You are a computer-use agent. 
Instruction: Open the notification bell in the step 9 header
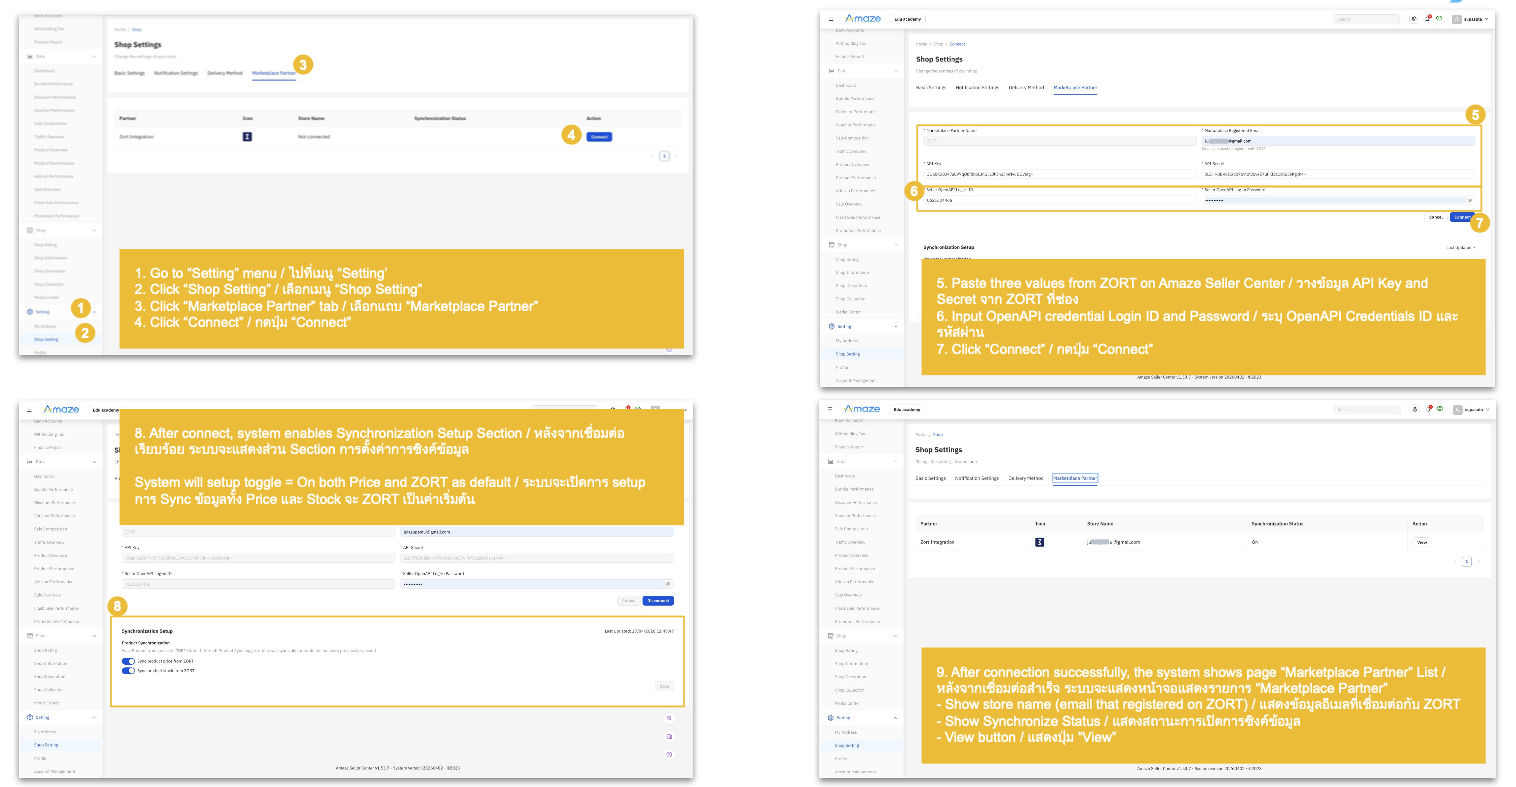point(1428,409)
